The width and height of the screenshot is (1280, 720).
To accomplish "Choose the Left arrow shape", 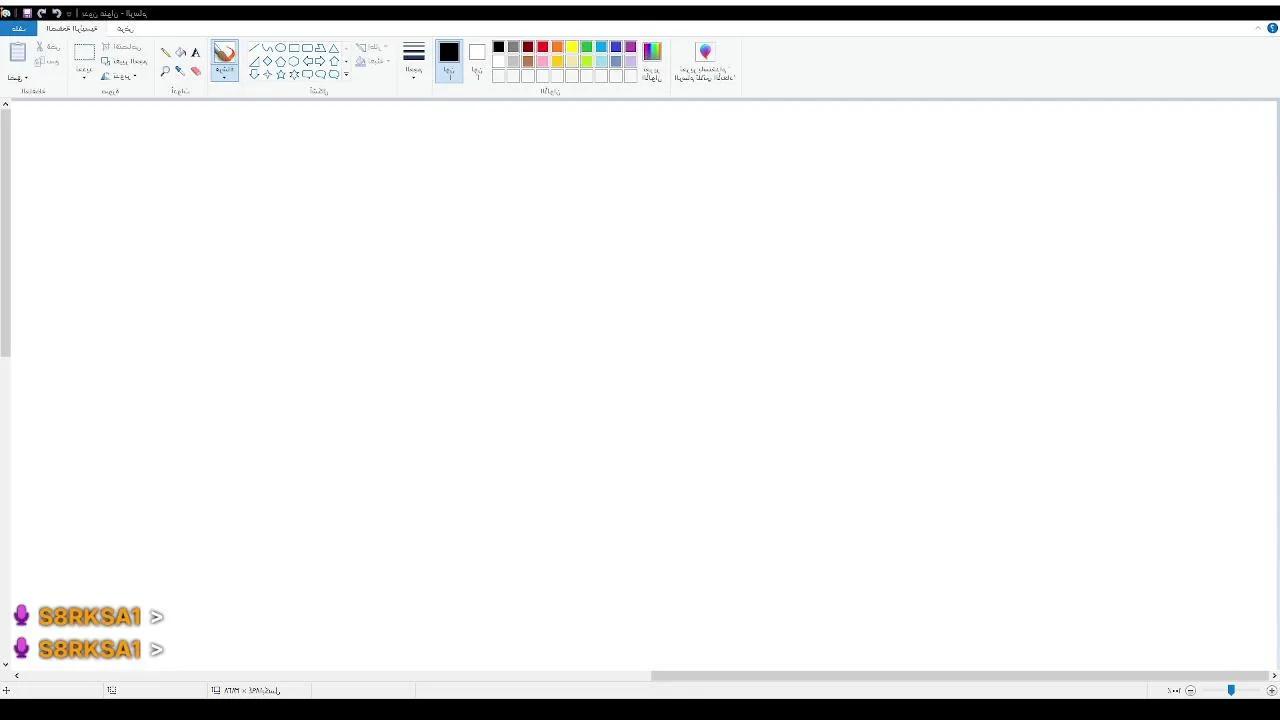I will pos(307,61).
